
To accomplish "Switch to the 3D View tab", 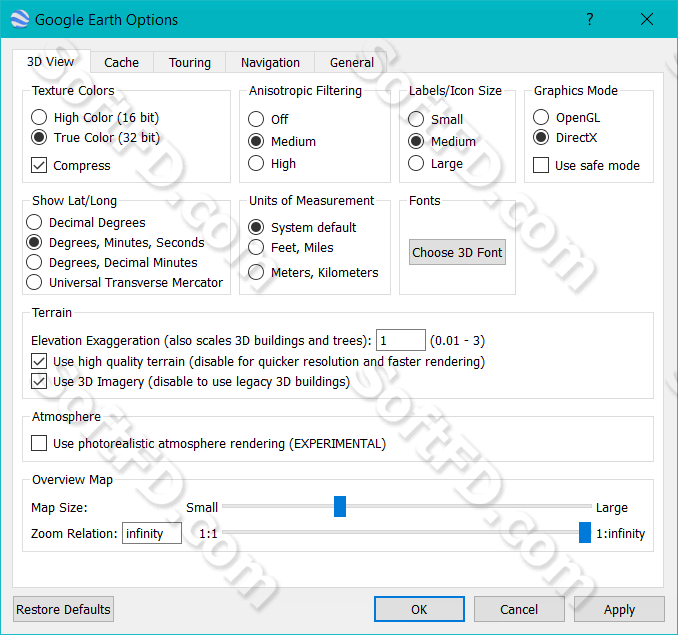I will click(x=51, y=62).
